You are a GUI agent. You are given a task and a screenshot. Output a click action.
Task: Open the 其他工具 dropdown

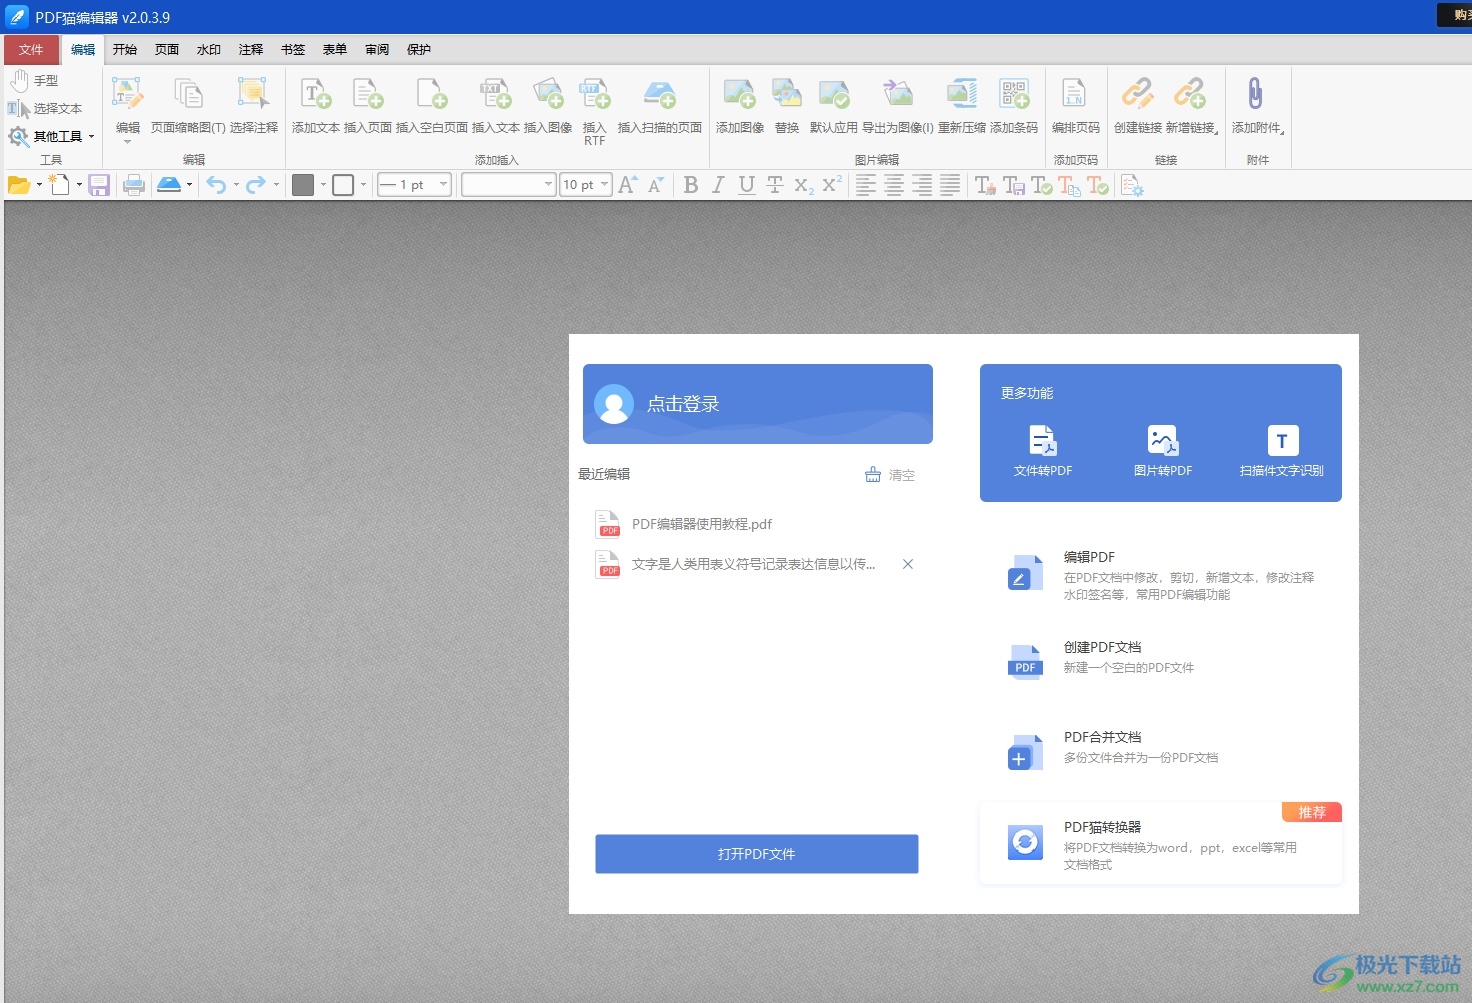pos(52,136)
